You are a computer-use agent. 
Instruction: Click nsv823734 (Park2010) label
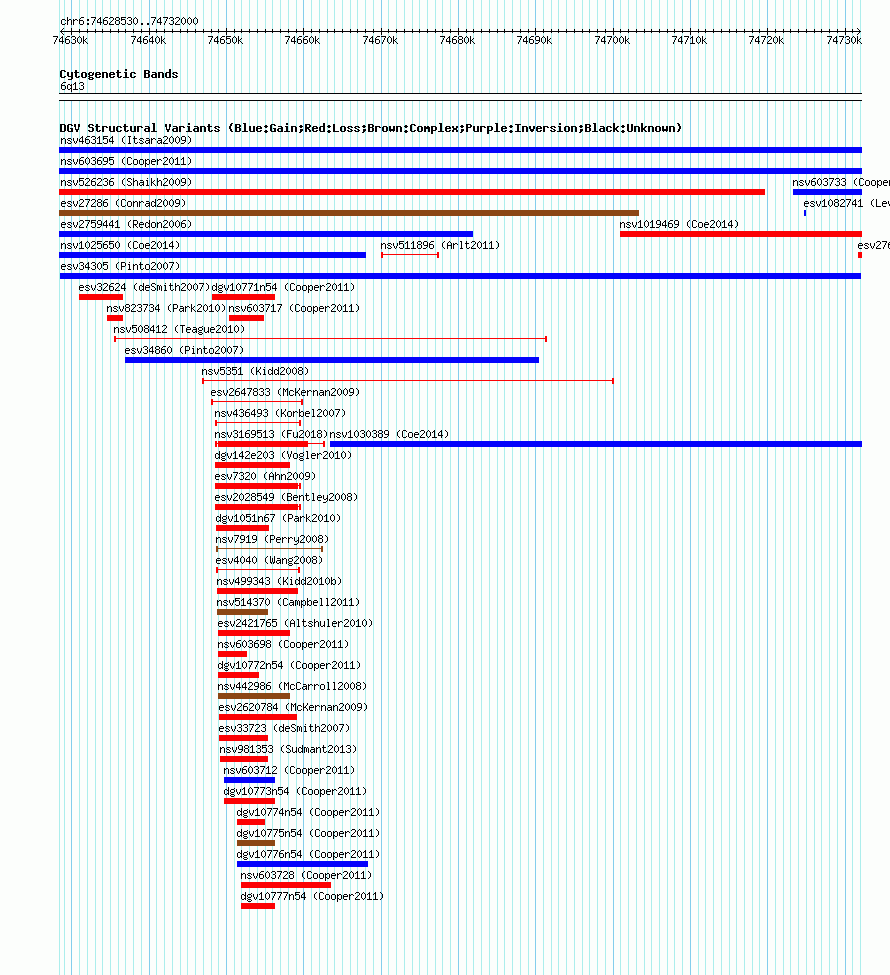click(165, 308)
